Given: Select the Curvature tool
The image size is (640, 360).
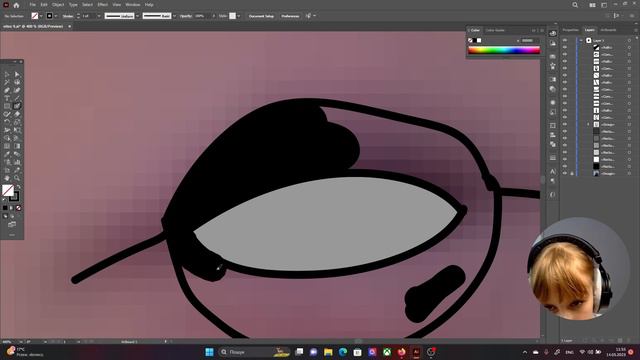Looking at the screenshot, I should (x=17, y=90).
